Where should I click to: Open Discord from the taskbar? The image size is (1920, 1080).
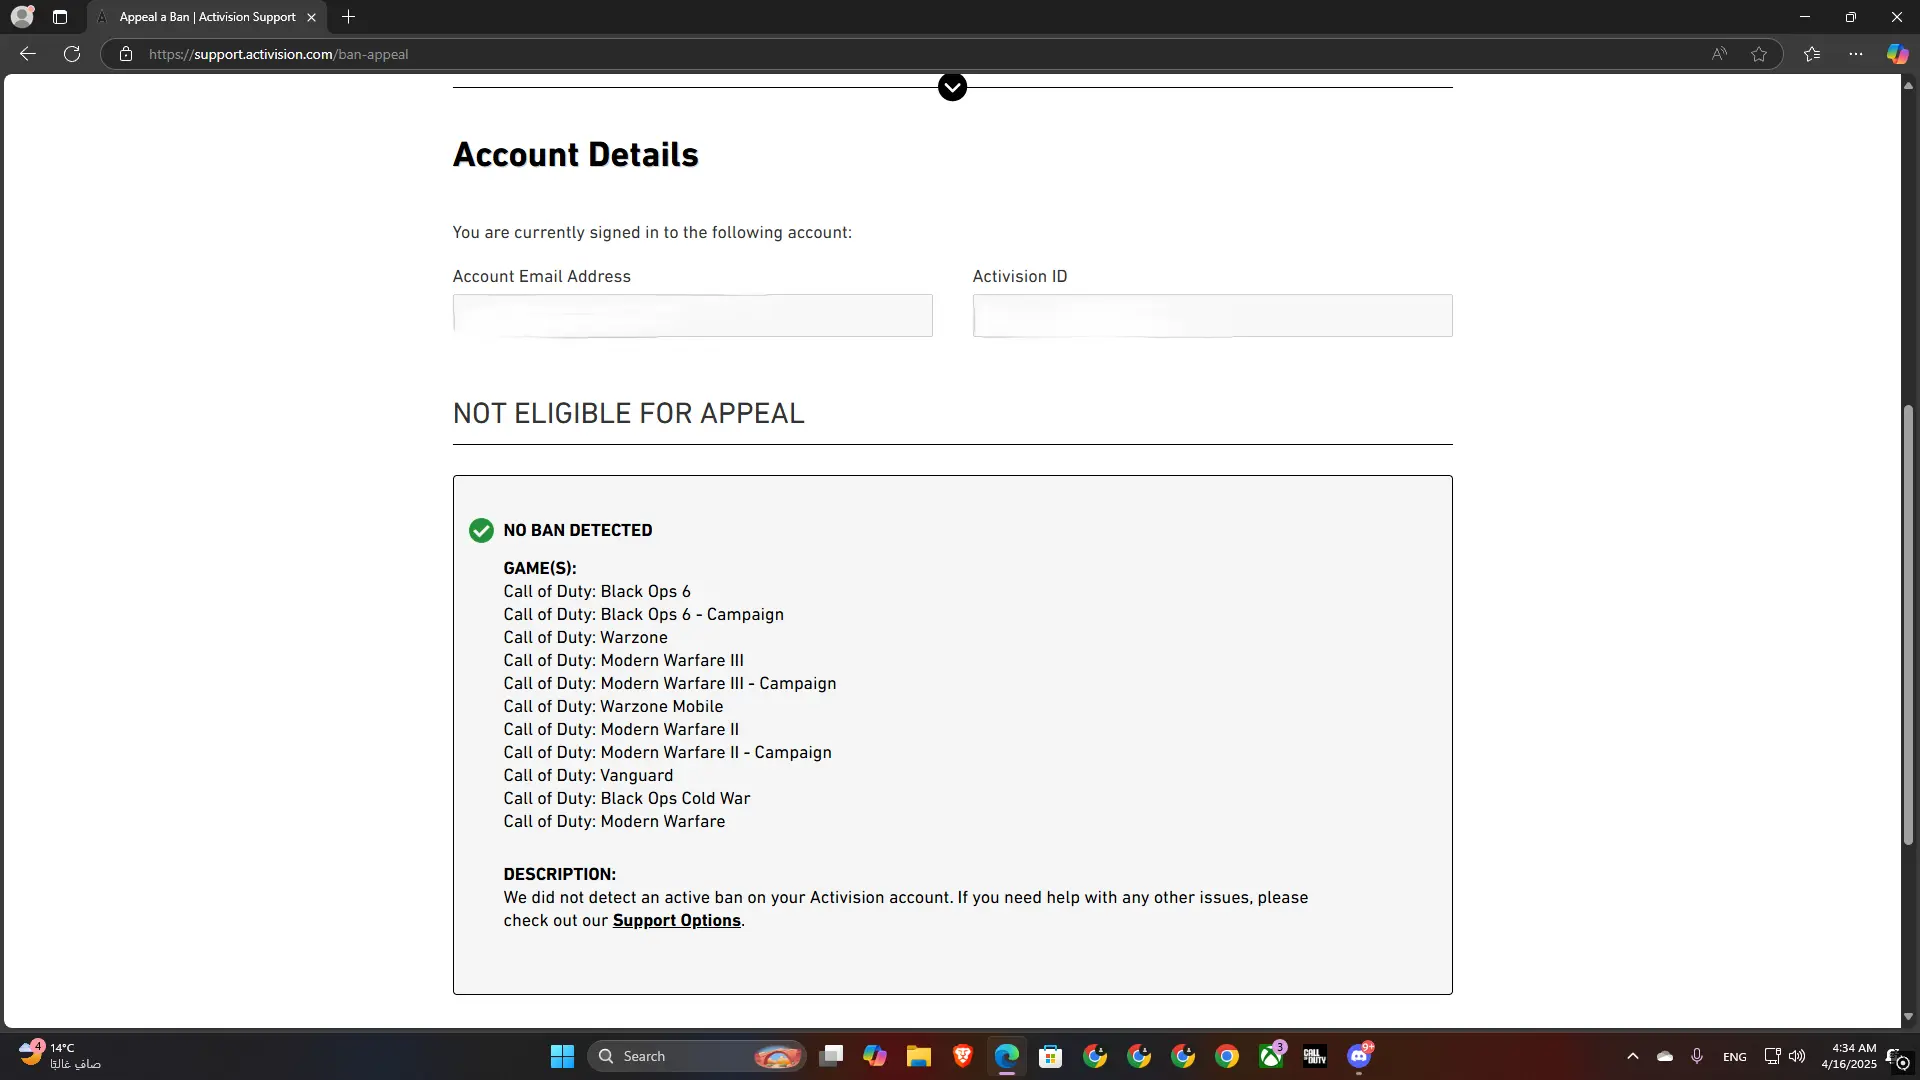coord(1359,1056)
